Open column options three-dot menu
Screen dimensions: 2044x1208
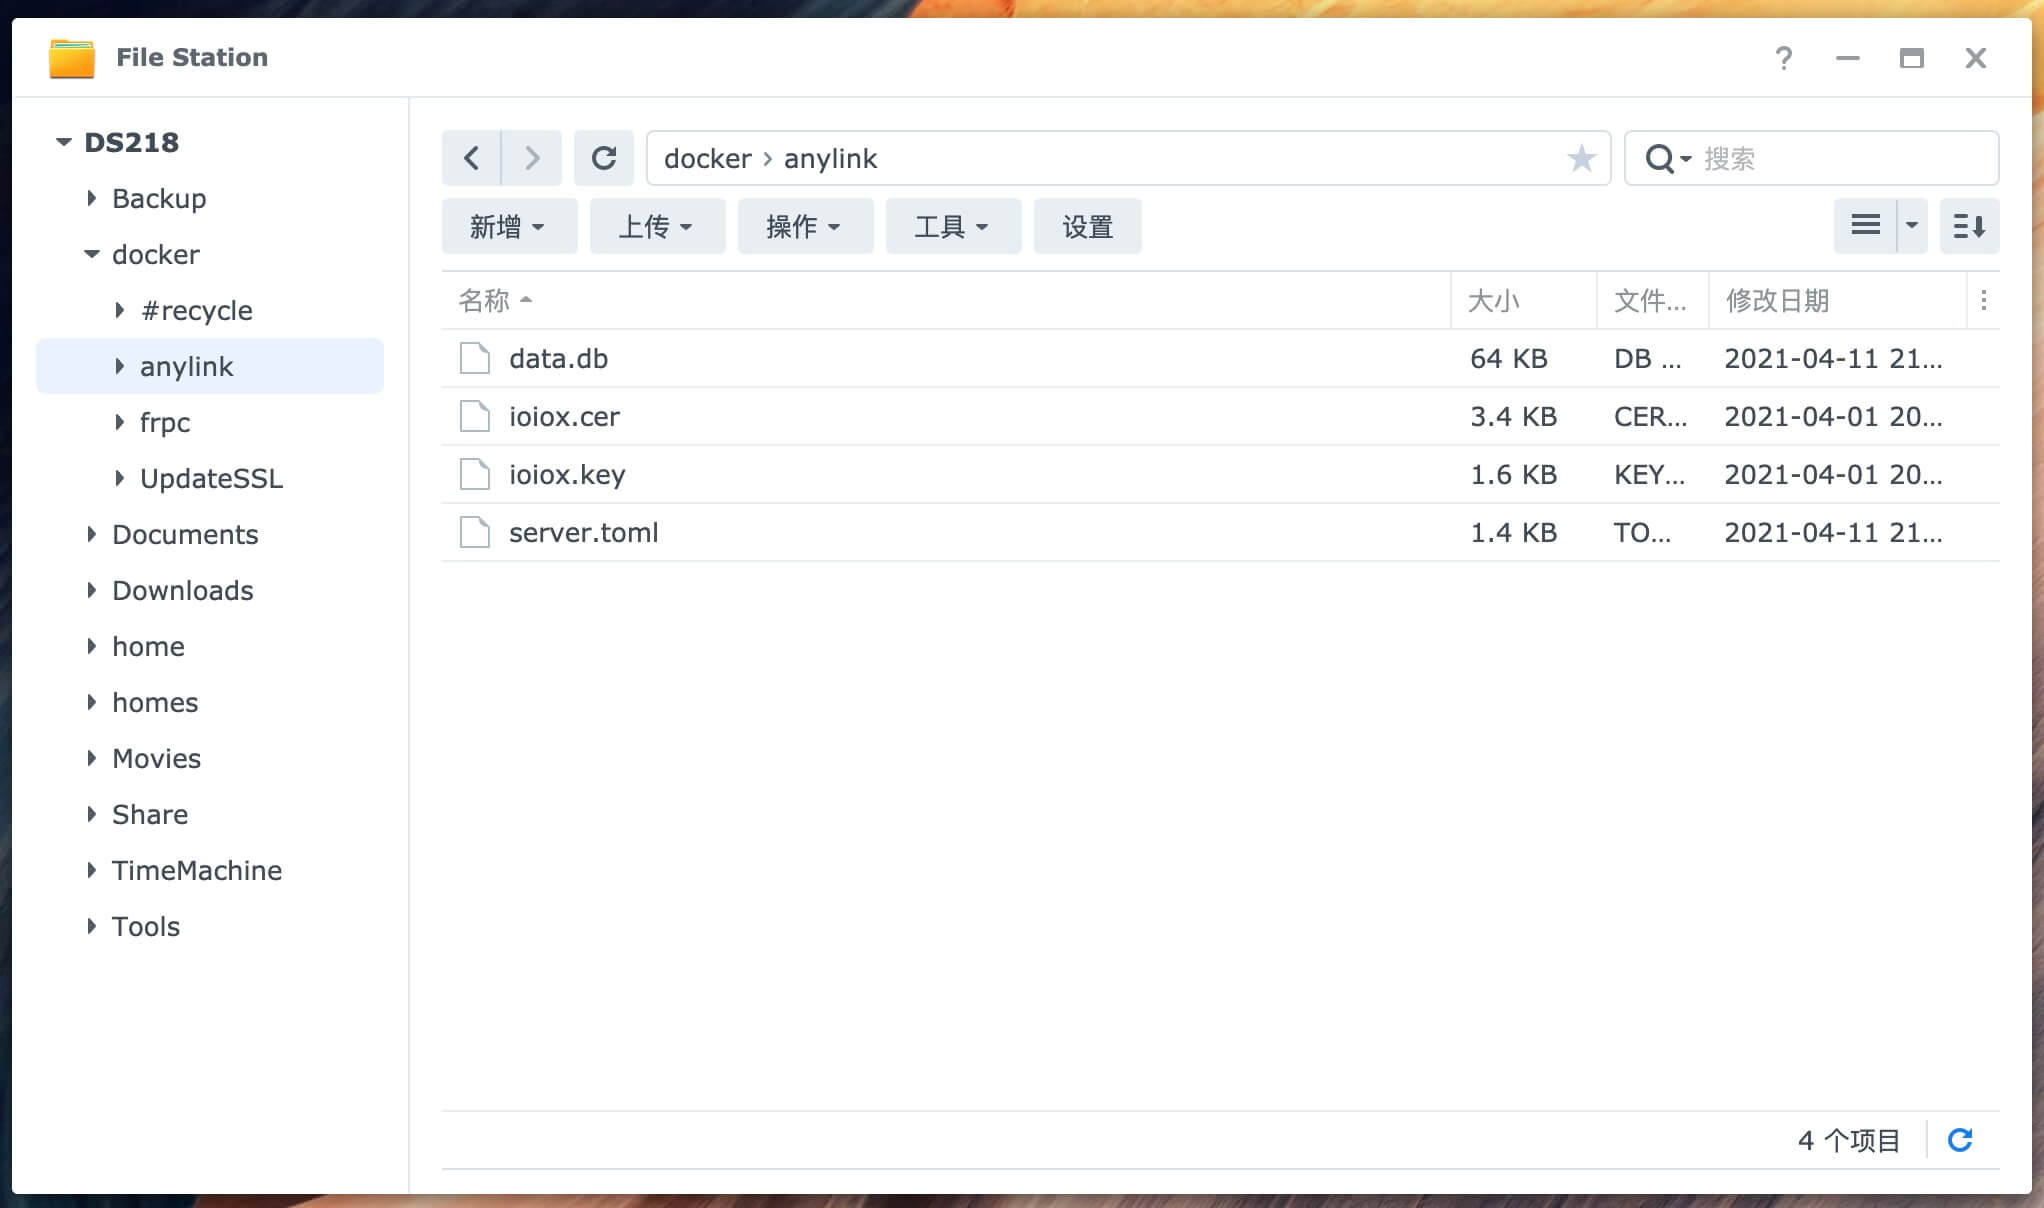coord(1984,300)
